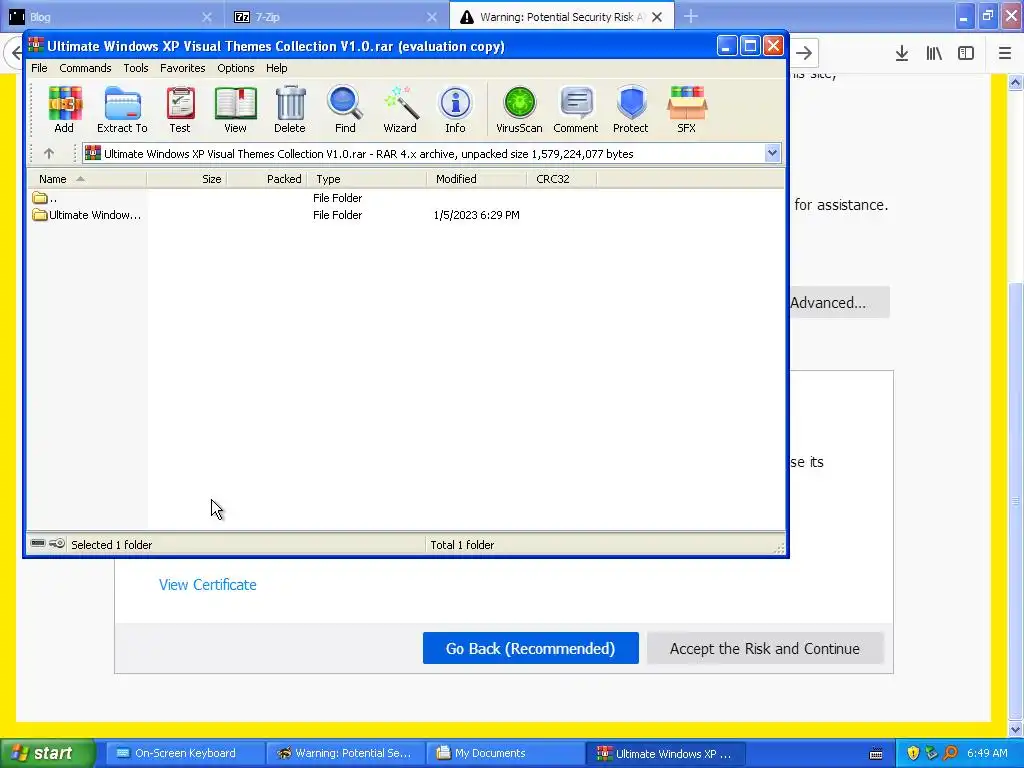This screenshot has height=768, width=1024.
Task: Open the Find magnifier tool
Action: pyautogui.click(x=345, y=110)
